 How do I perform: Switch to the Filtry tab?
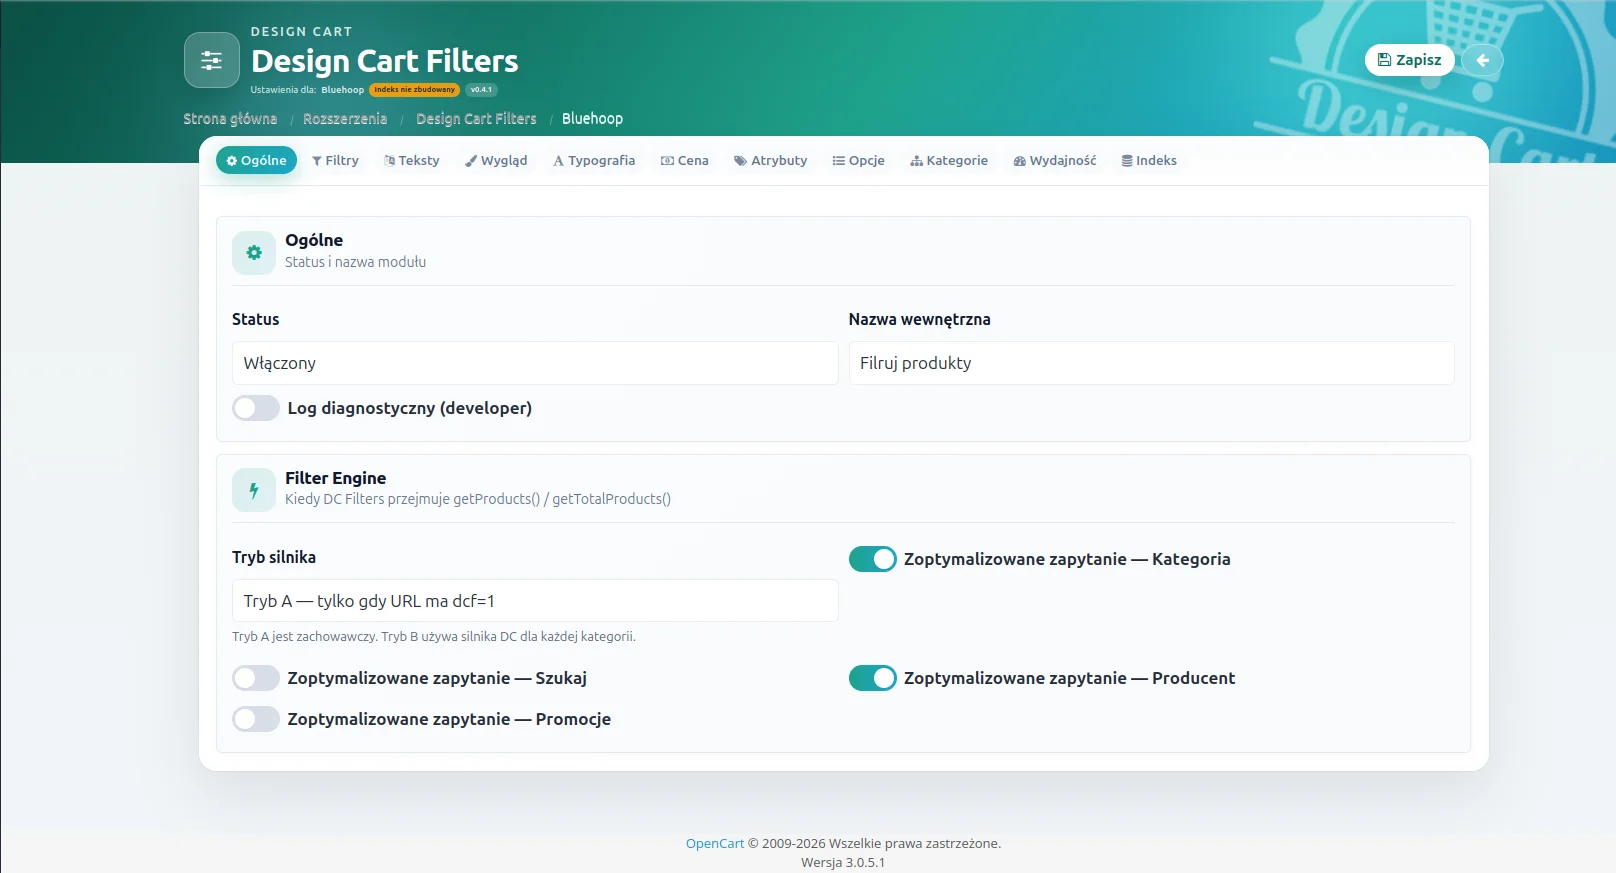[335, 160]
